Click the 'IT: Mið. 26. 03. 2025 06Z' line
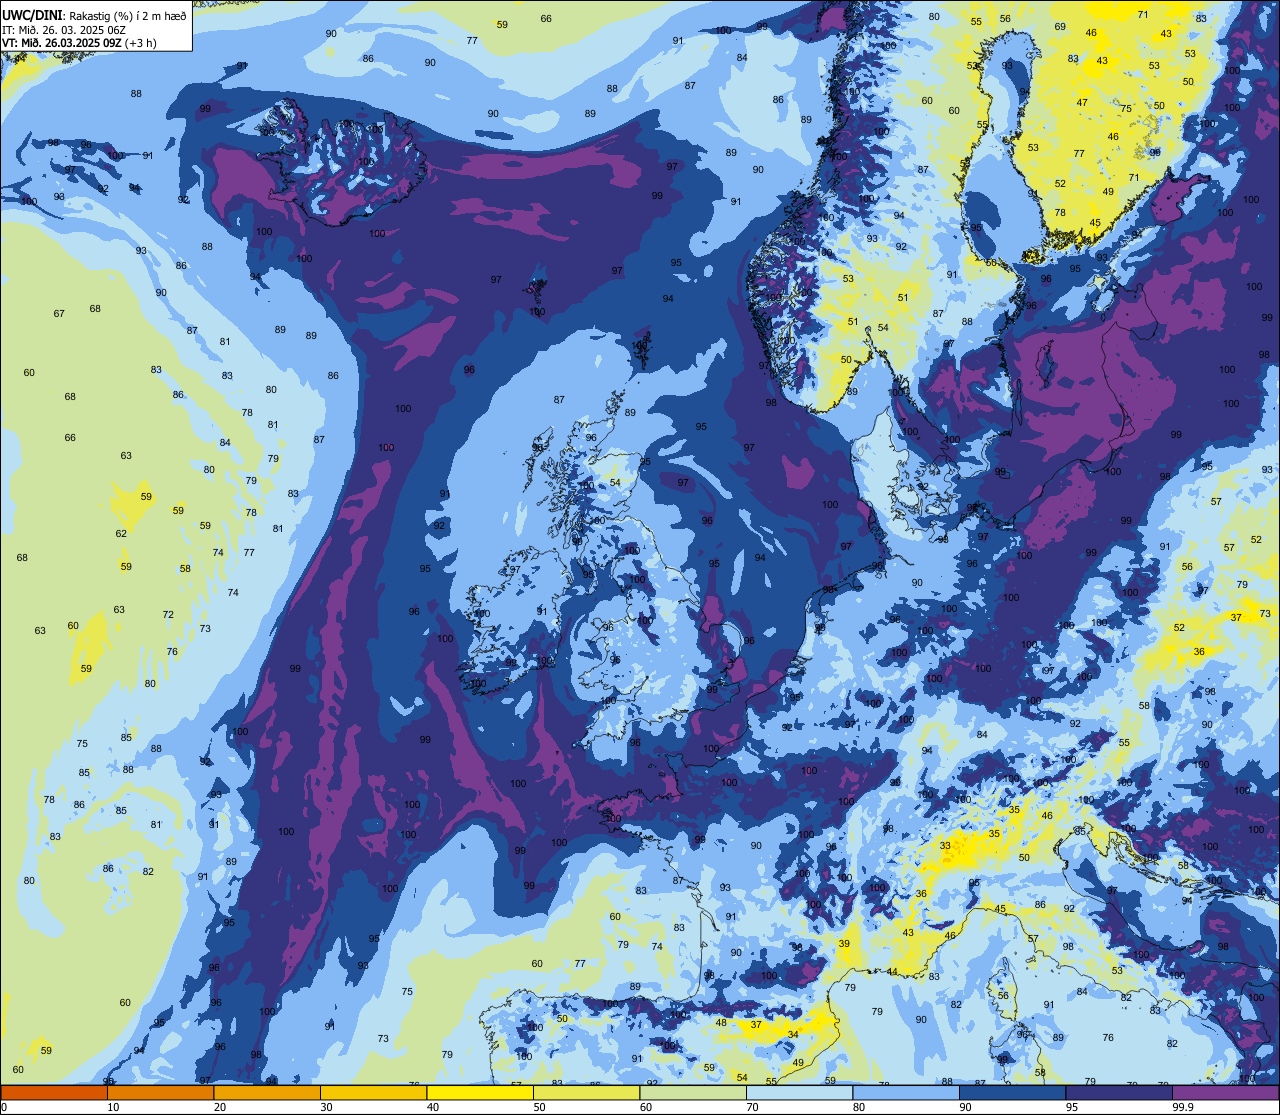 (64, 29)
